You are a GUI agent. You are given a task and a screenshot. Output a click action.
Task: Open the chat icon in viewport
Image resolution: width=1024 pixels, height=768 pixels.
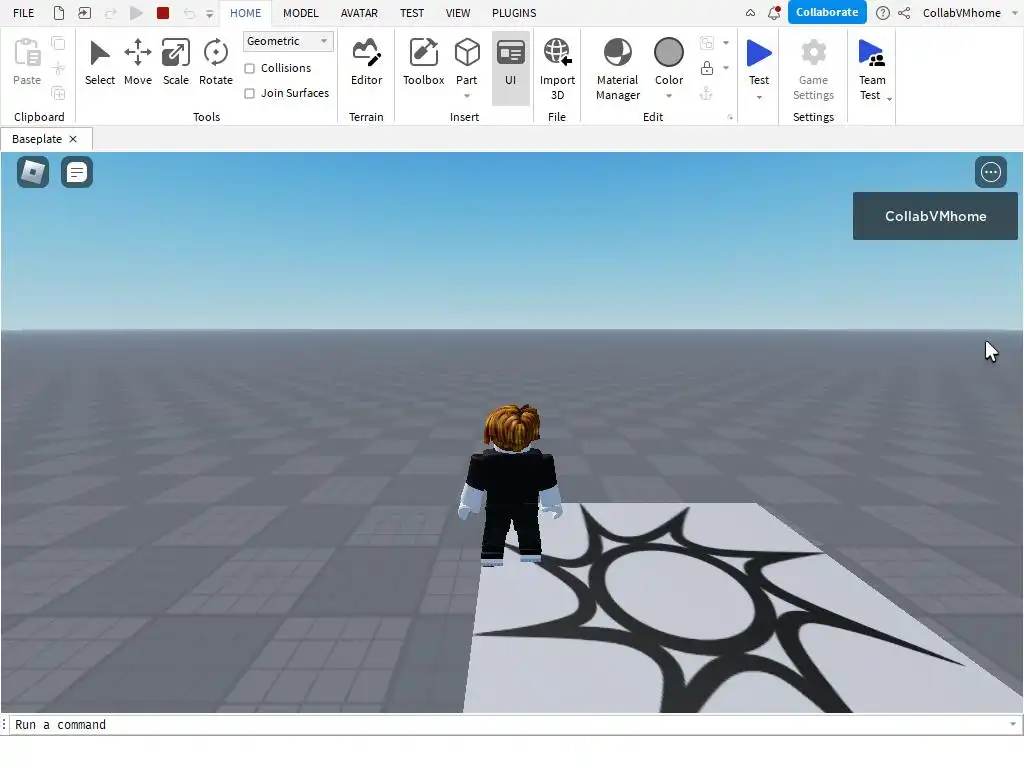[76, 172]
